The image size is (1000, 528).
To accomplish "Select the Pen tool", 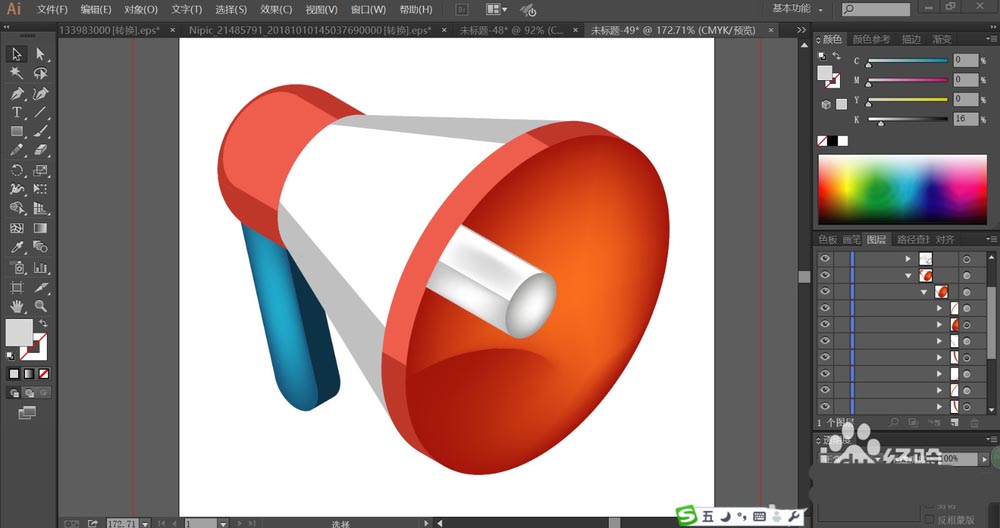I will pos(17,94).
